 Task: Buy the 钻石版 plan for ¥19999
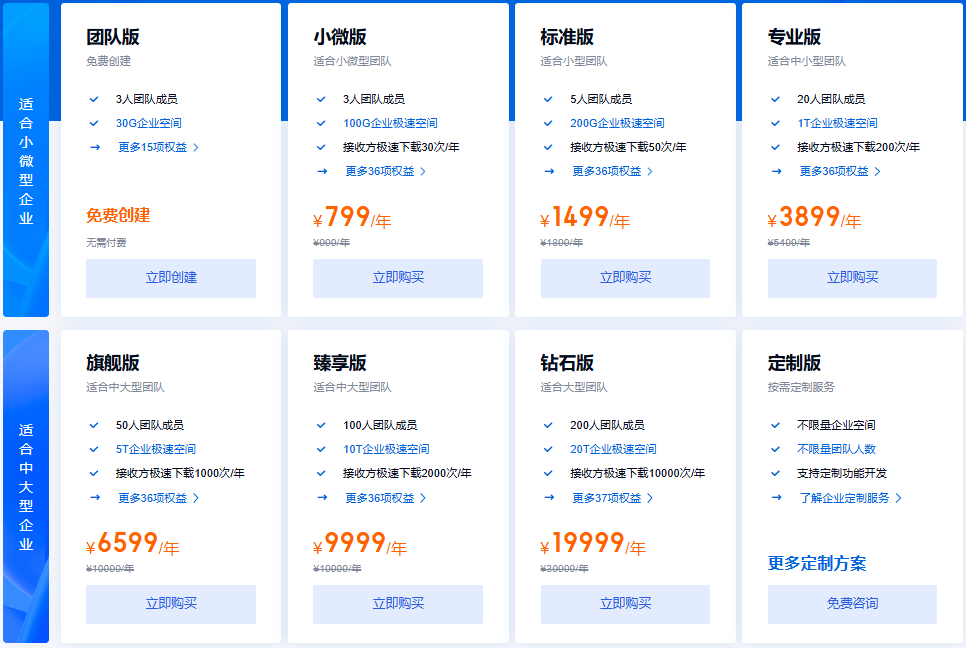coord(625,604)
